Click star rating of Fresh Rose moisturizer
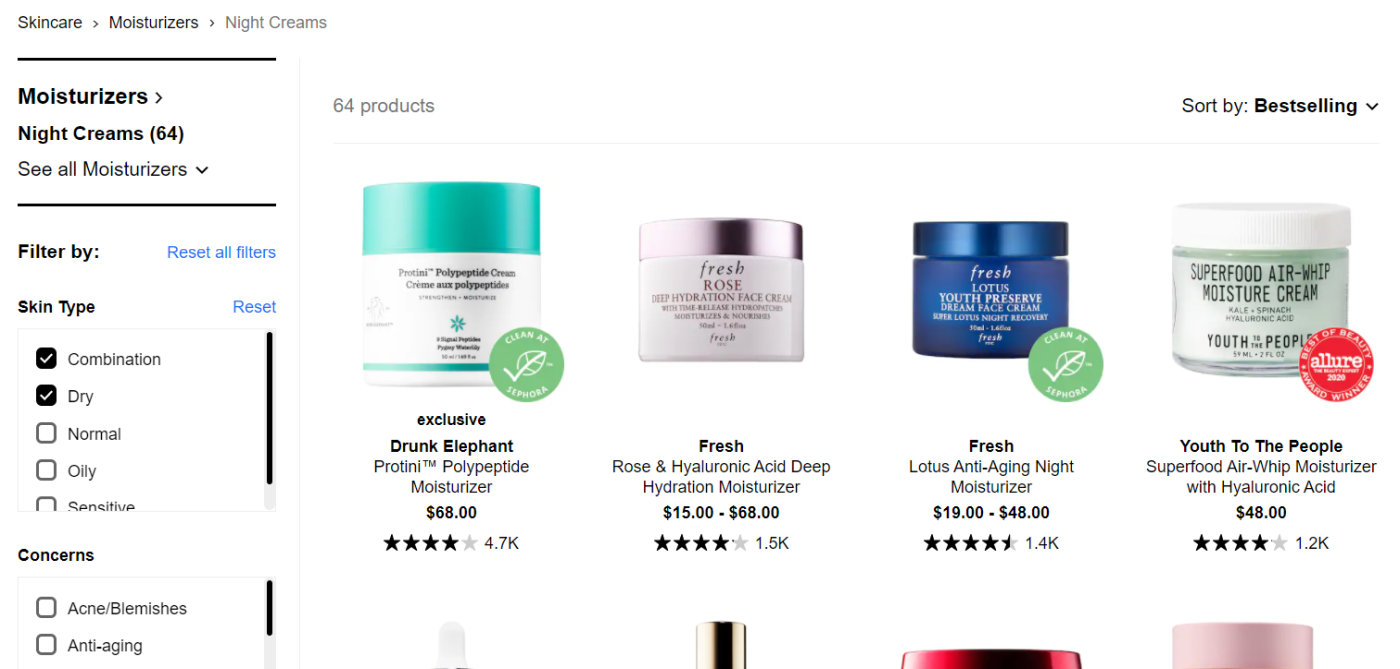The width and height of the screenshot is (1400, 669). pyautogui.click(x=701, y=543)
